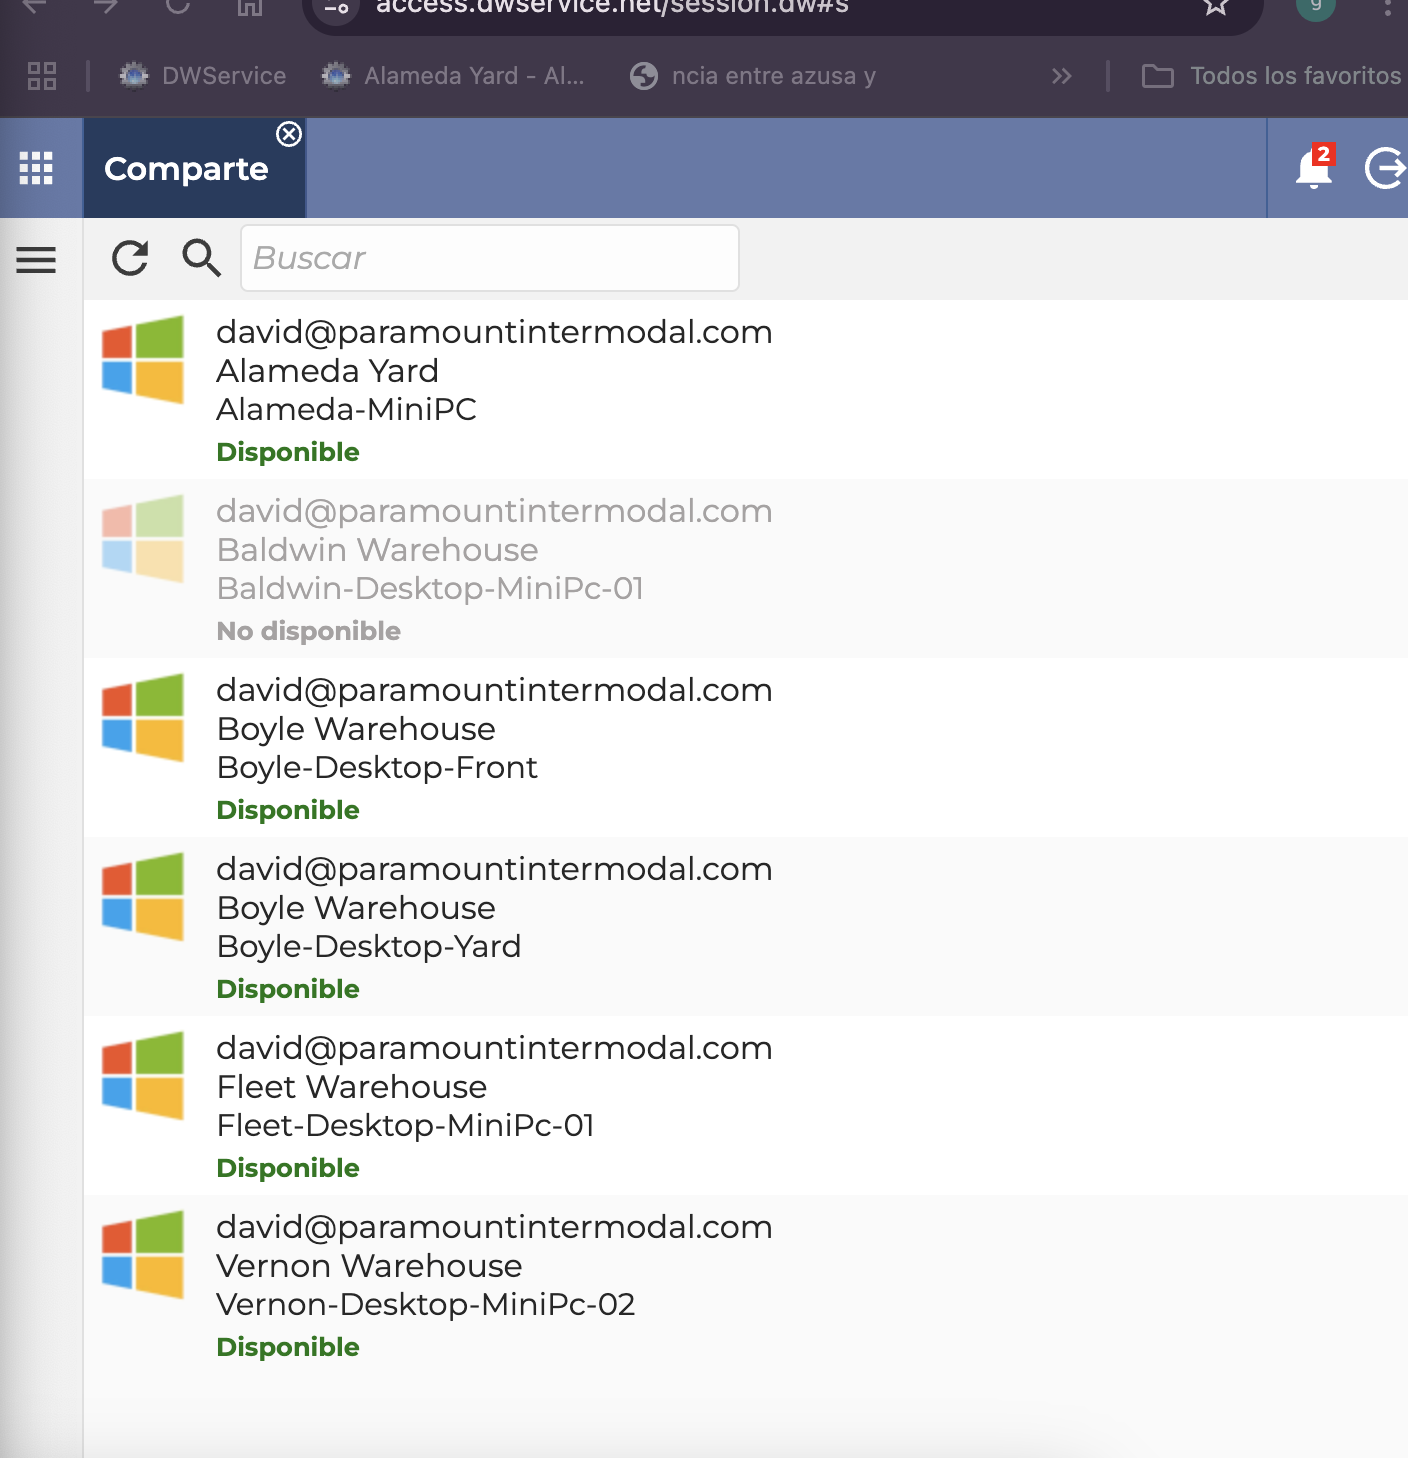The height and width of the screenshot is (1458, 1408).
Task: Click the Windows icon for Boyle-Desktop-Yard
Action: tap(143, 897)
